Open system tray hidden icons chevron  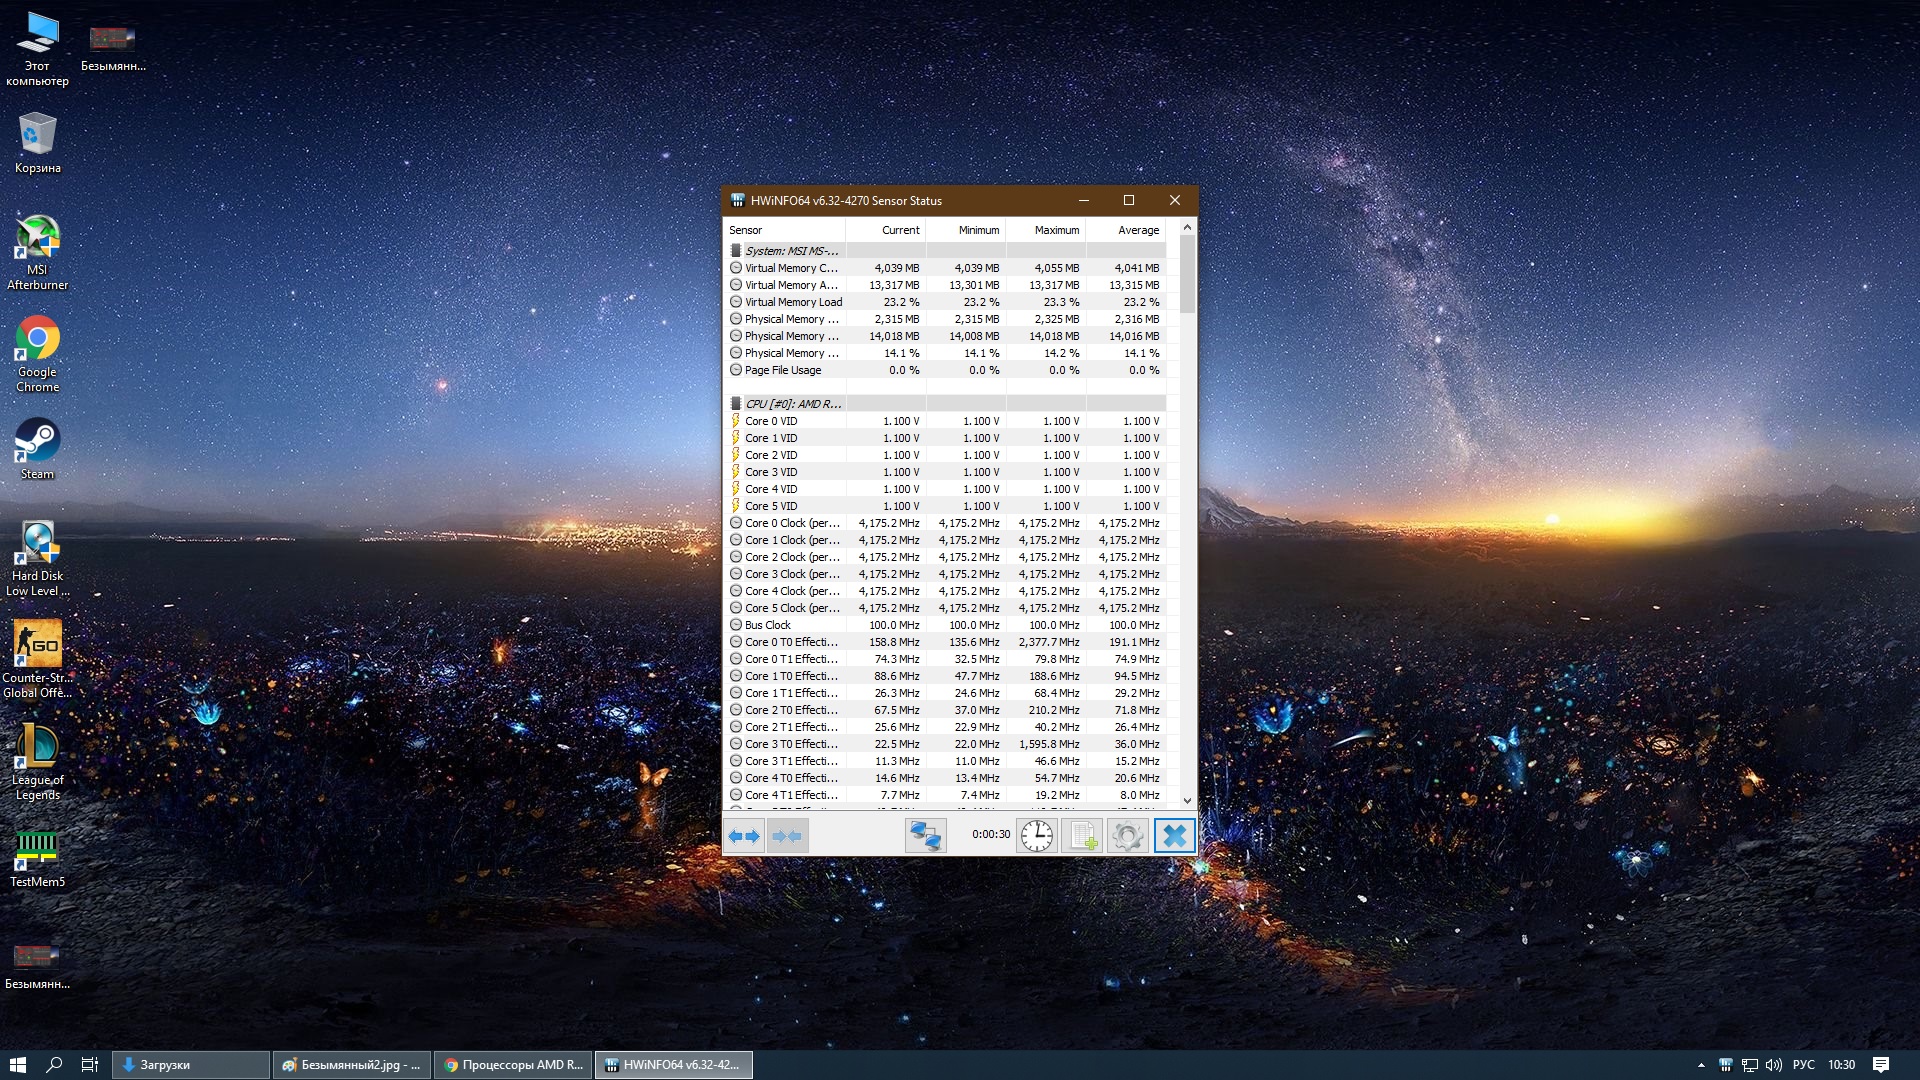click(1701, 1065)
